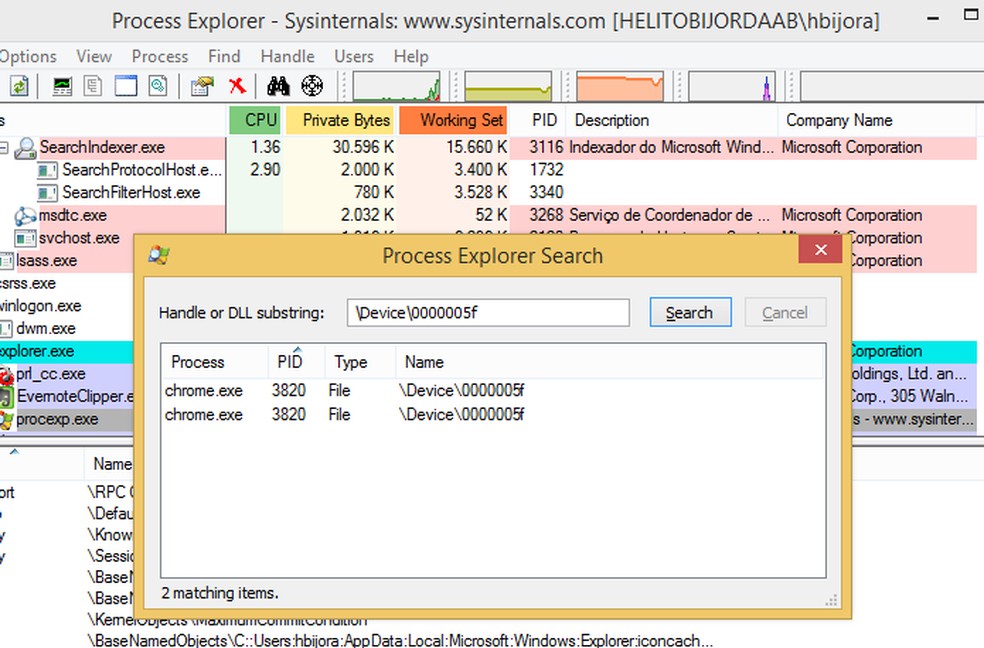Collapse the SearchIndexer.exe tree node
This screenshot has width=984, height=648.
pyautogui.click(x=4, y=148)
